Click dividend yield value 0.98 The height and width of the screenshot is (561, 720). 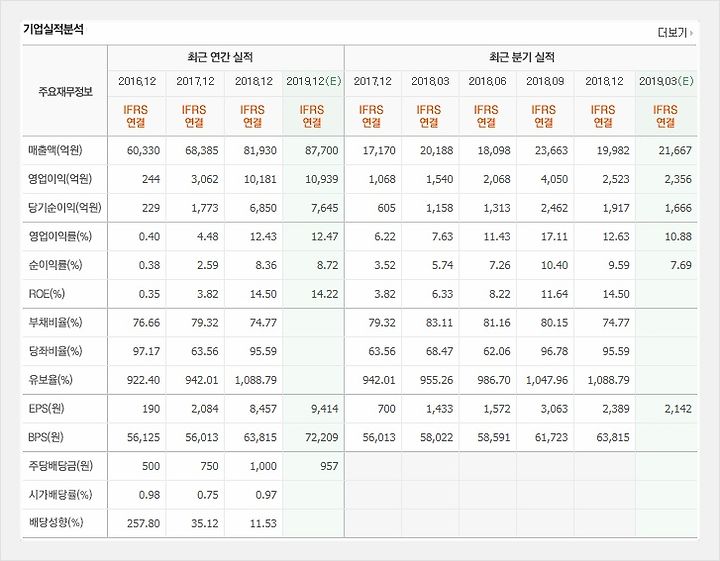149,495
